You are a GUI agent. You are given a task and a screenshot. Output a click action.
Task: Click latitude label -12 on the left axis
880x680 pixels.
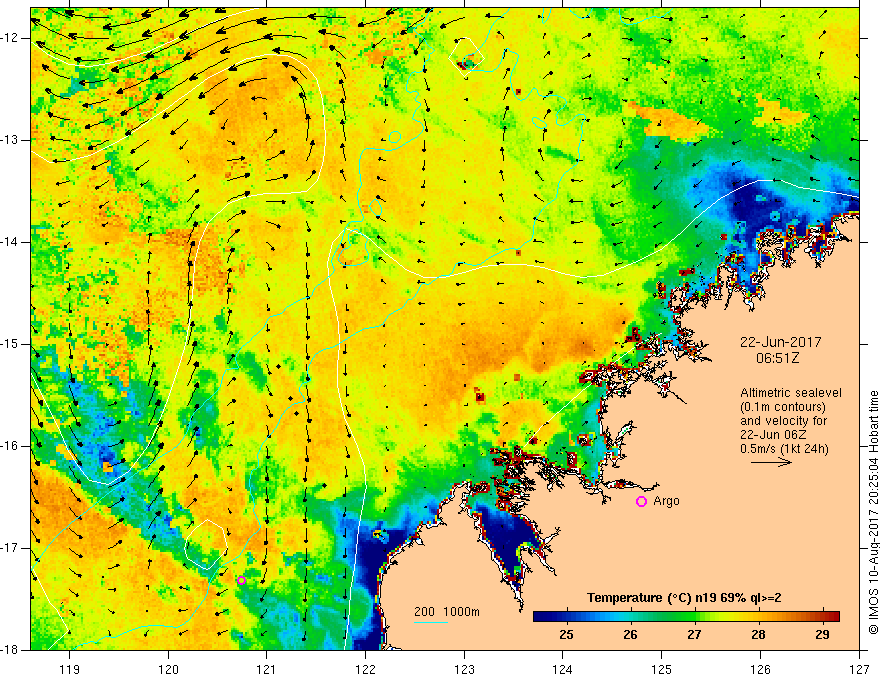click(11, 38)
